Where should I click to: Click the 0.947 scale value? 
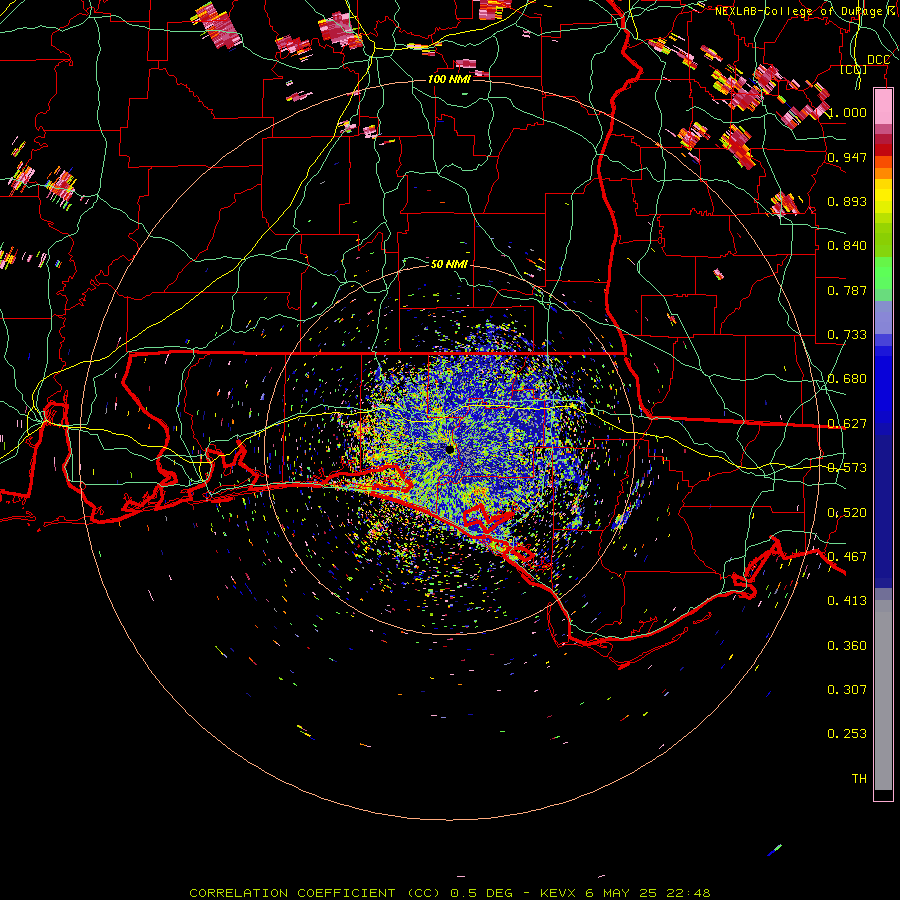[x=847, y=157]
